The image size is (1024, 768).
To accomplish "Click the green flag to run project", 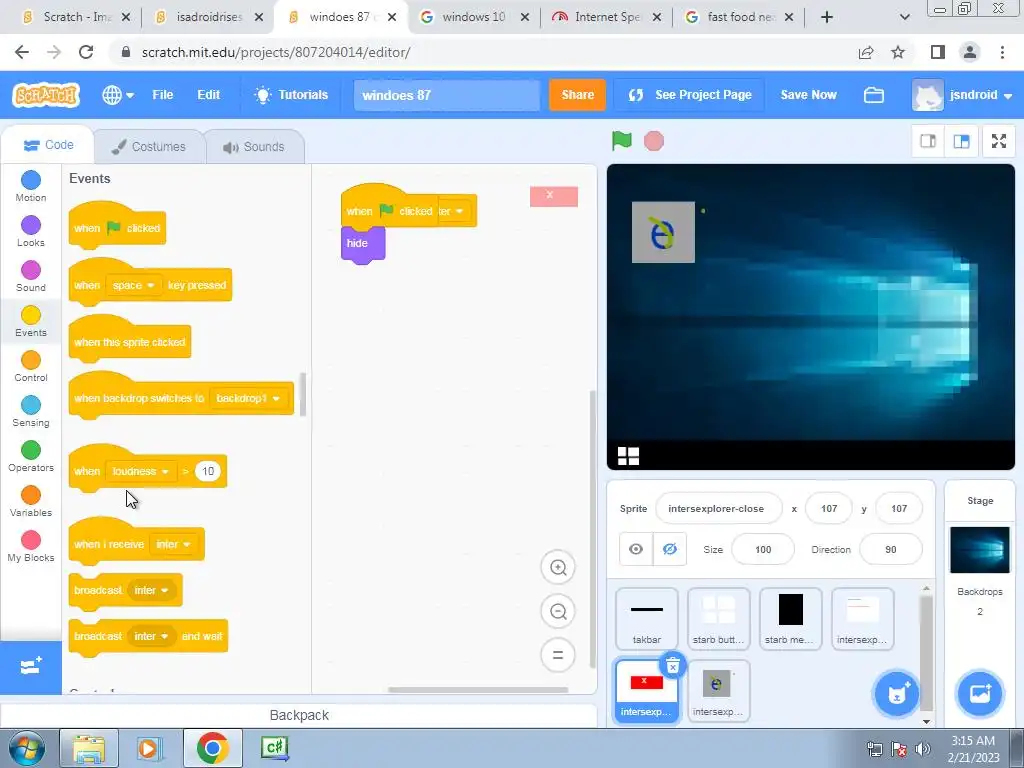I will 621,140.
